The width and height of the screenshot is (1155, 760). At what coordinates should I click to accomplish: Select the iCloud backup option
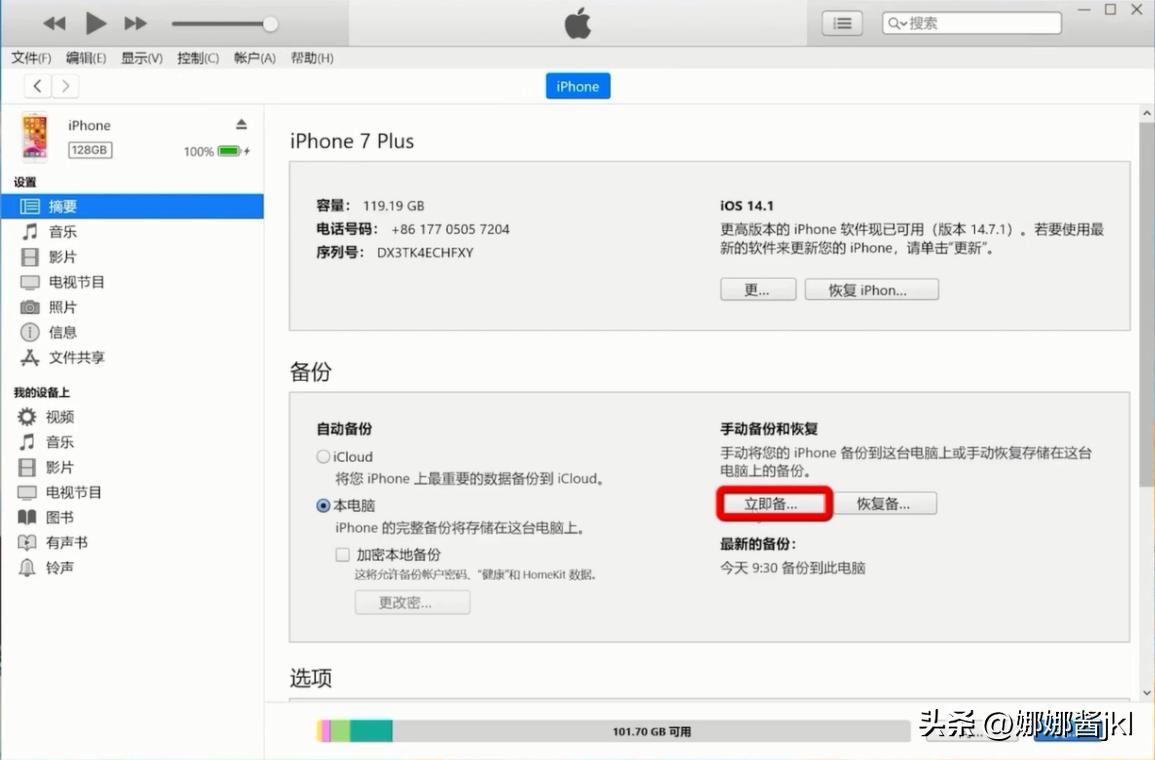323,456
